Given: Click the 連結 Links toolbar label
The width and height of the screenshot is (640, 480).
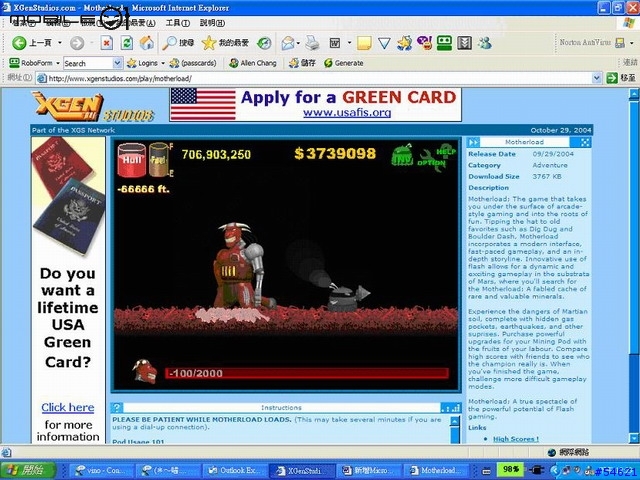Looking at the screenshot, I should coord(630,62).
